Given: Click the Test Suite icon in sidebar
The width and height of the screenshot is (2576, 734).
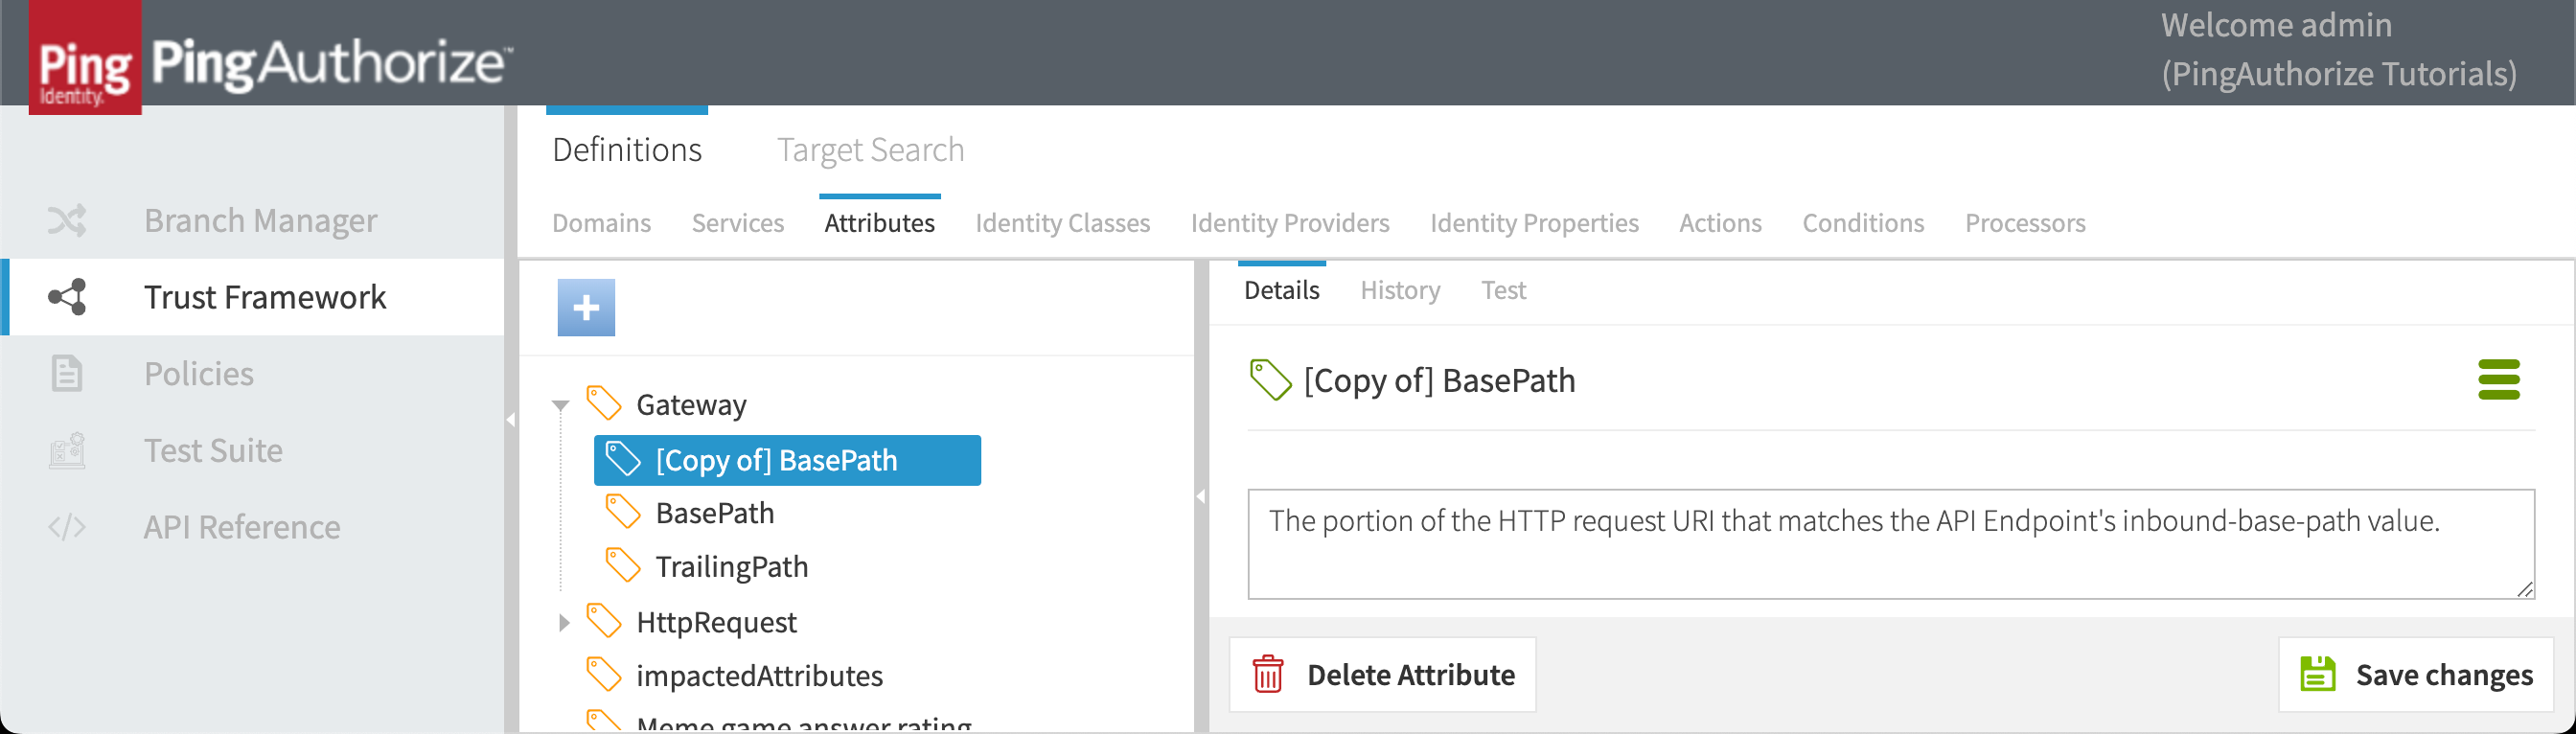Looking at the screenshot, I should (x=67, y=451).
